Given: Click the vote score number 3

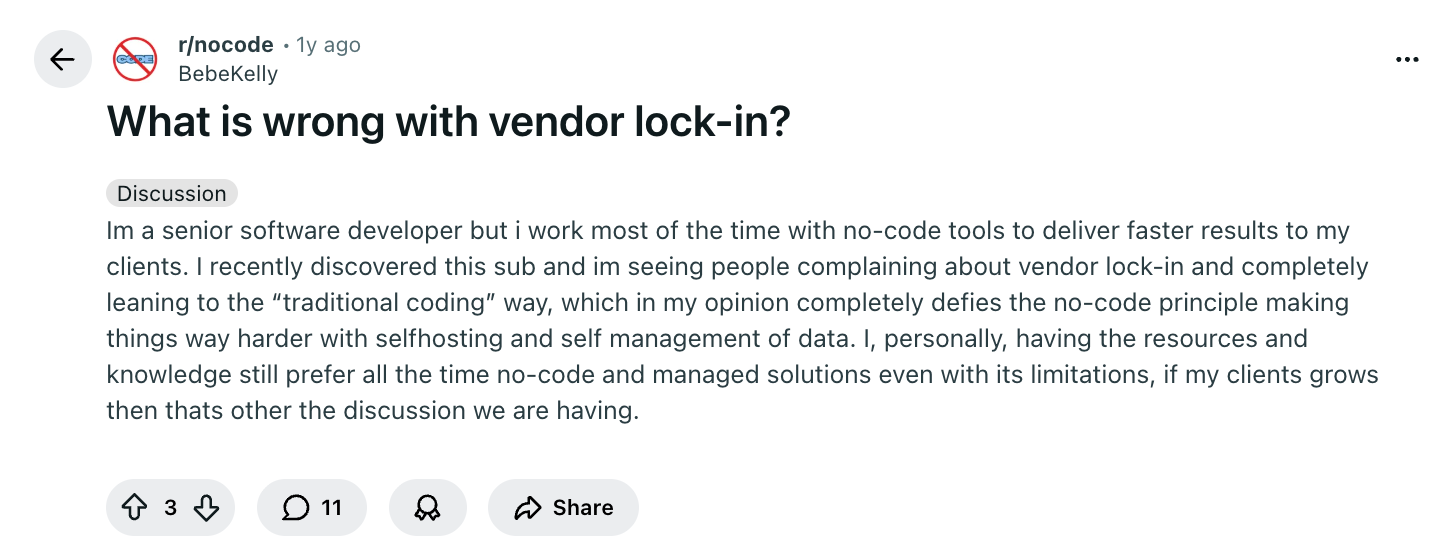Looking at the screenshot, I should click(x=170, y=508).
